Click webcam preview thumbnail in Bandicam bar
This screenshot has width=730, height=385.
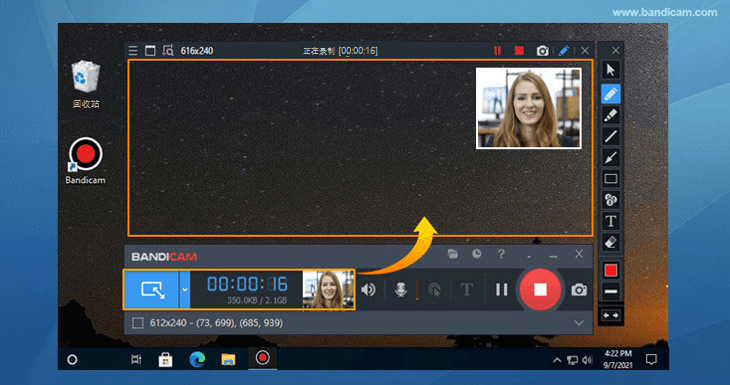tap(328, 290)
